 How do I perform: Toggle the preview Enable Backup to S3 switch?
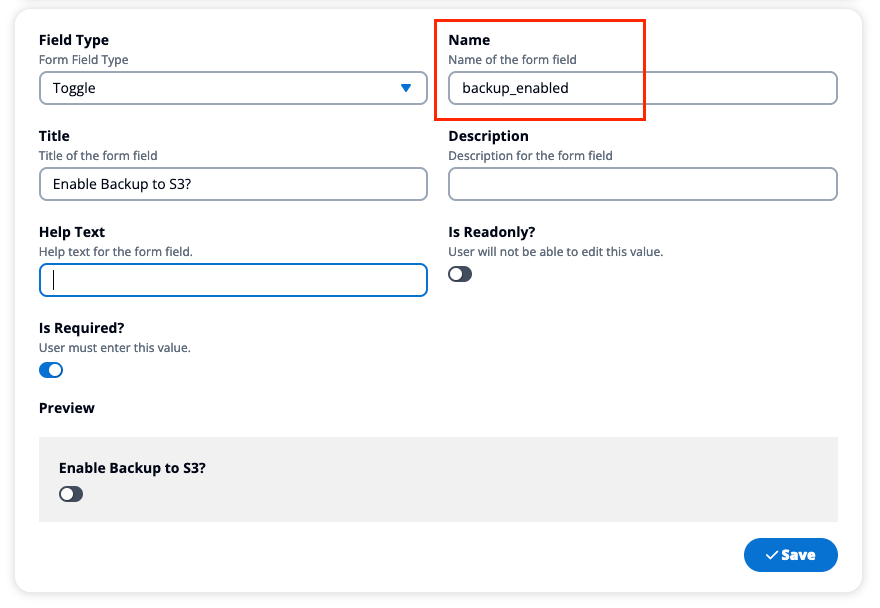[71, 494]
